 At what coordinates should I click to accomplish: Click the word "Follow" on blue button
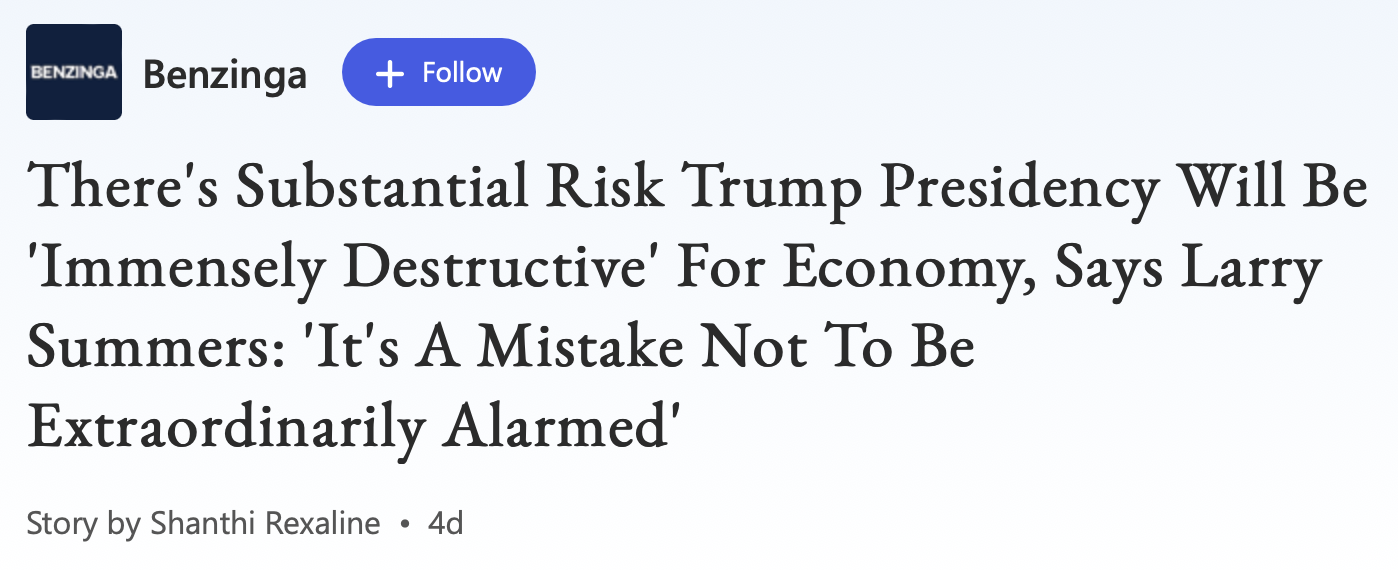pos(461,73)
